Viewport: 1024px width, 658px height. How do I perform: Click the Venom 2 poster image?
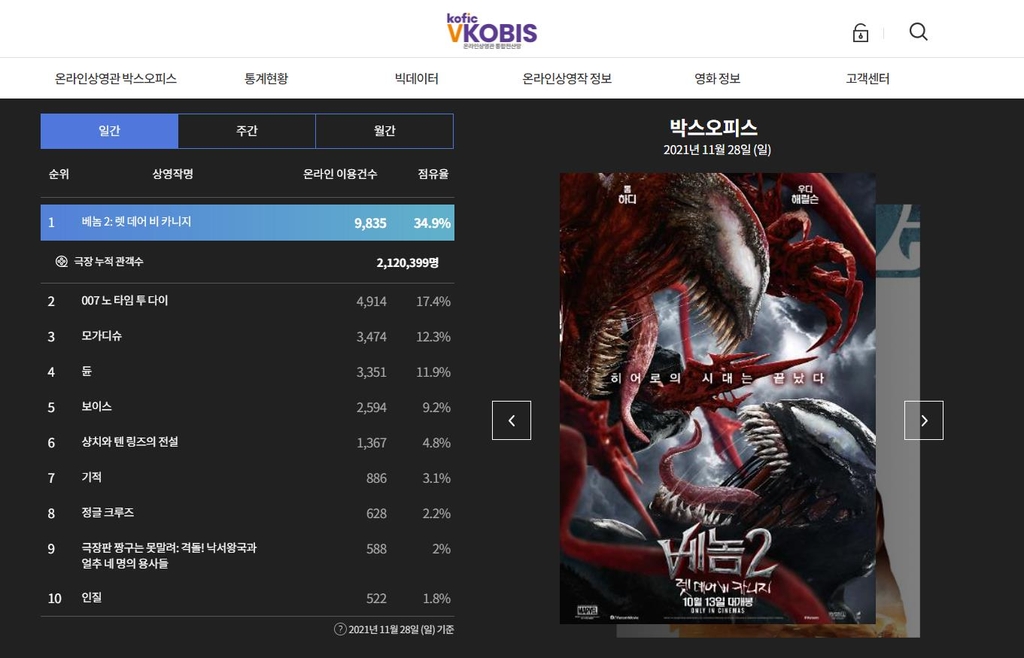(x=717, y=398)
